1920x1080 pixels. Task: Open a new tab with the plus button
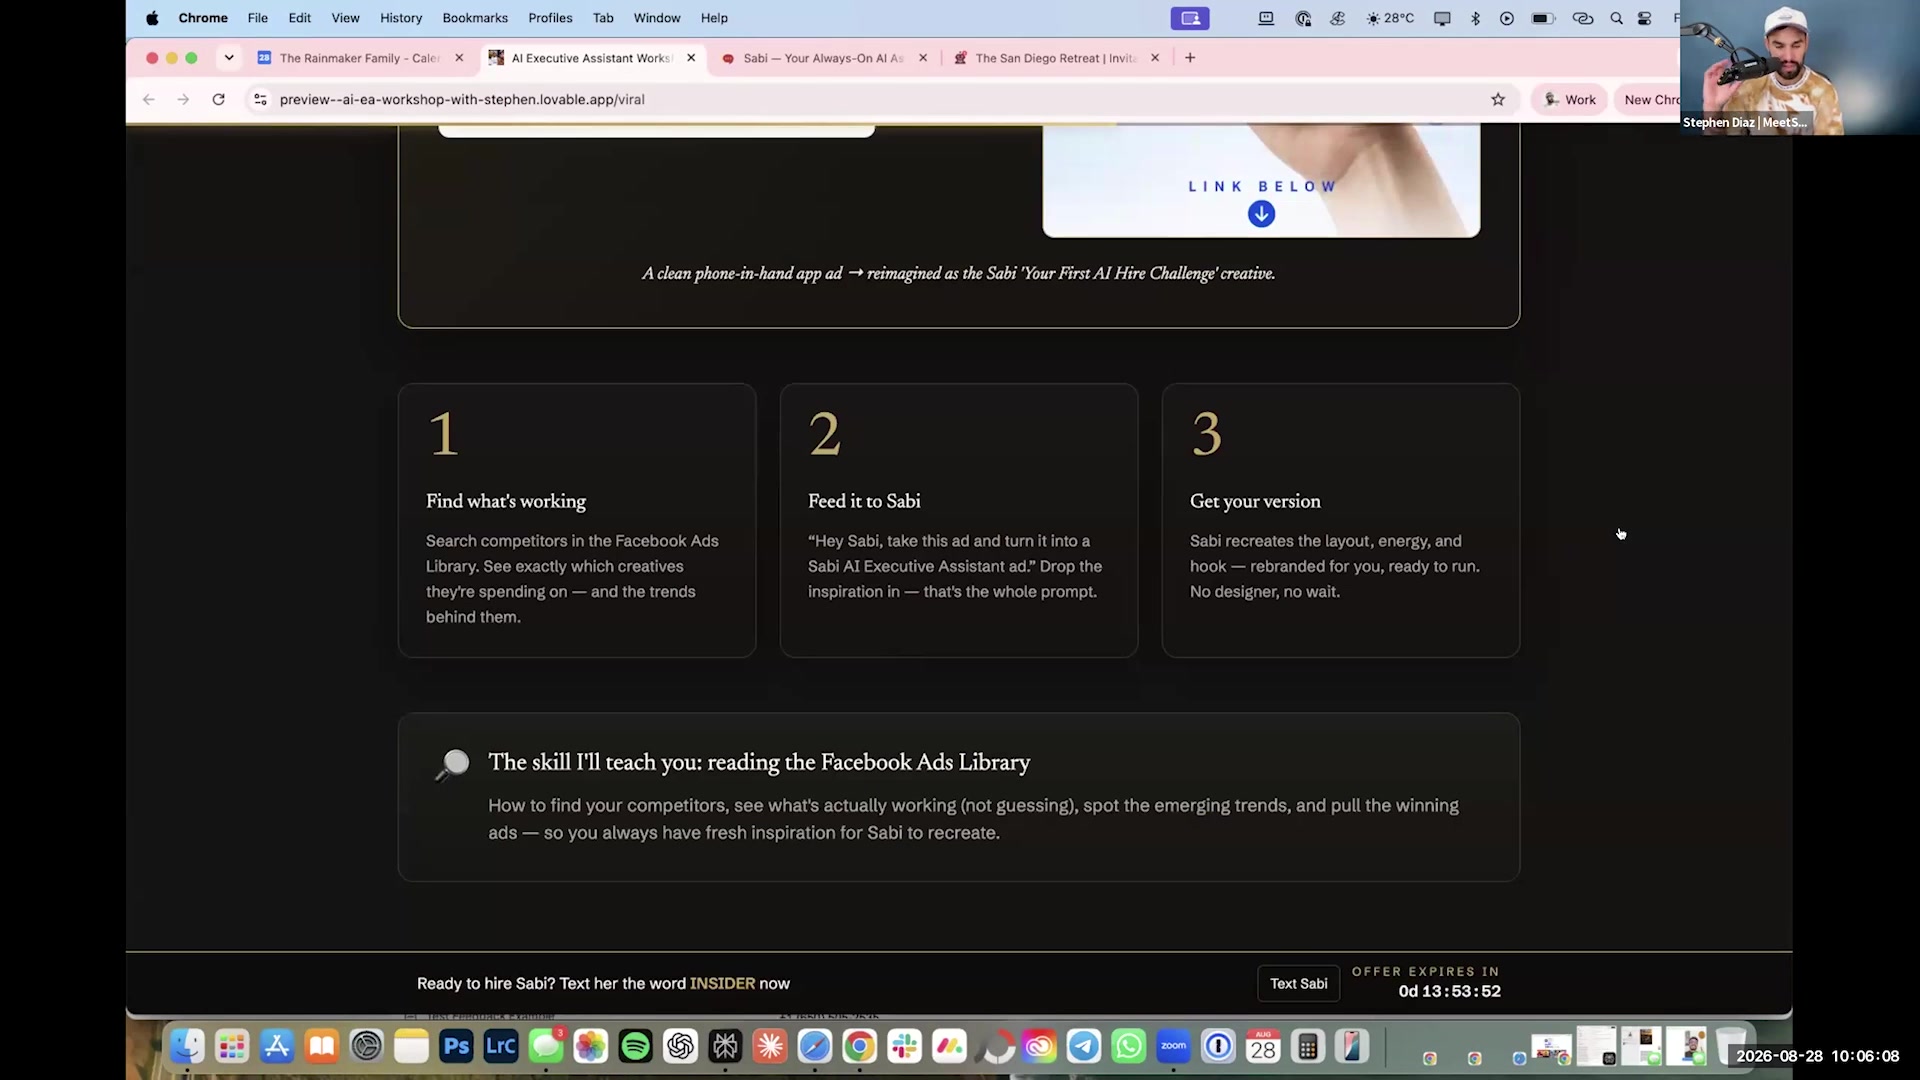[x=1190, y=58]
